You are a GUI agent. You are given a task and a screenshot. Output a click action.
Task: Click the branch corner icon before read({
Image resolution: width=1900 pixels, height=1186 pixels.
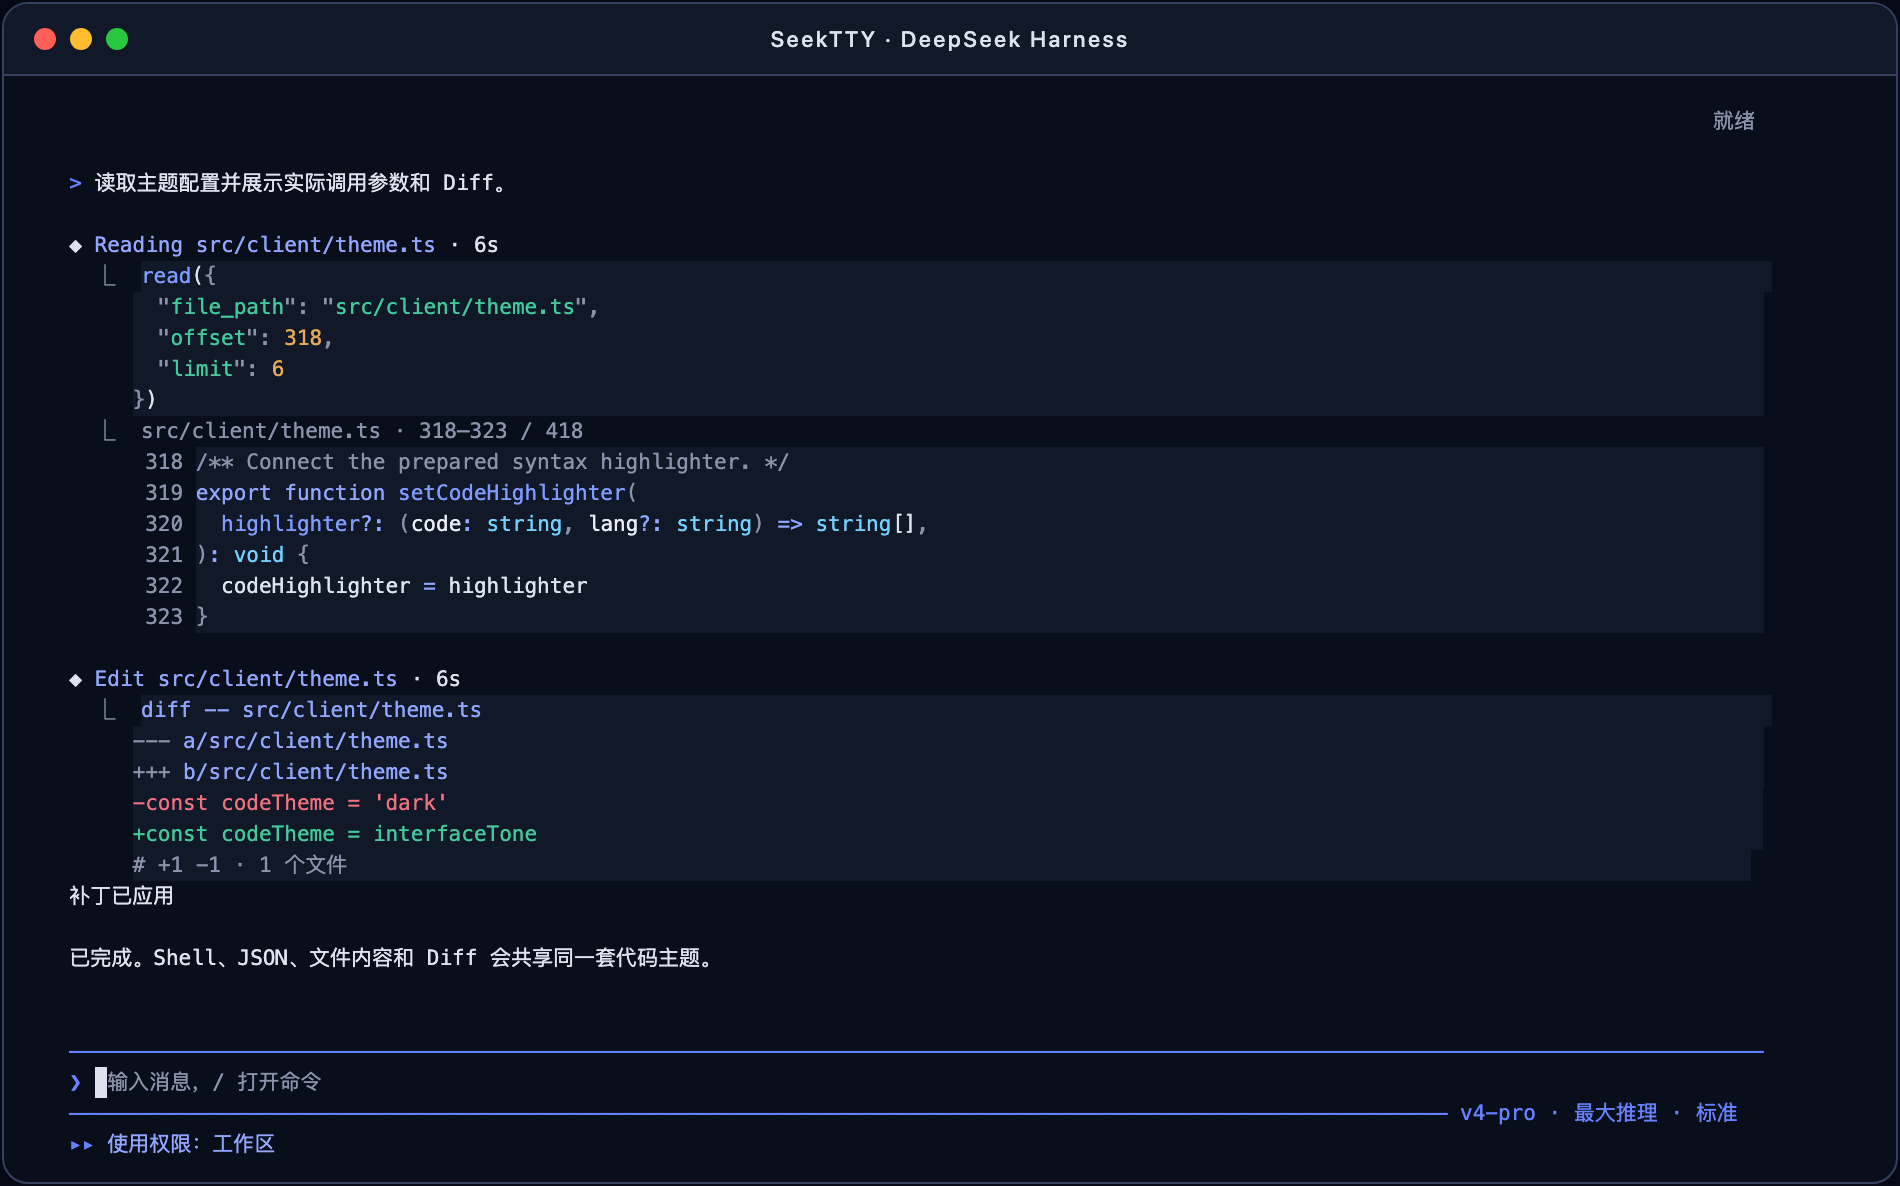(x=110, y=276)
